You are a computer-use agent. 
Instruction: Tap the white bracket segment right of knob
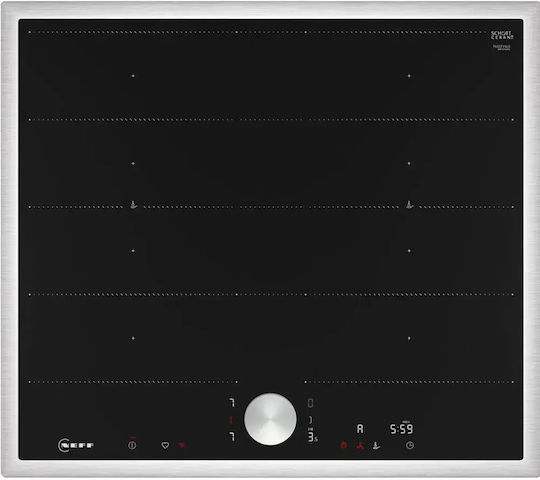311,420
